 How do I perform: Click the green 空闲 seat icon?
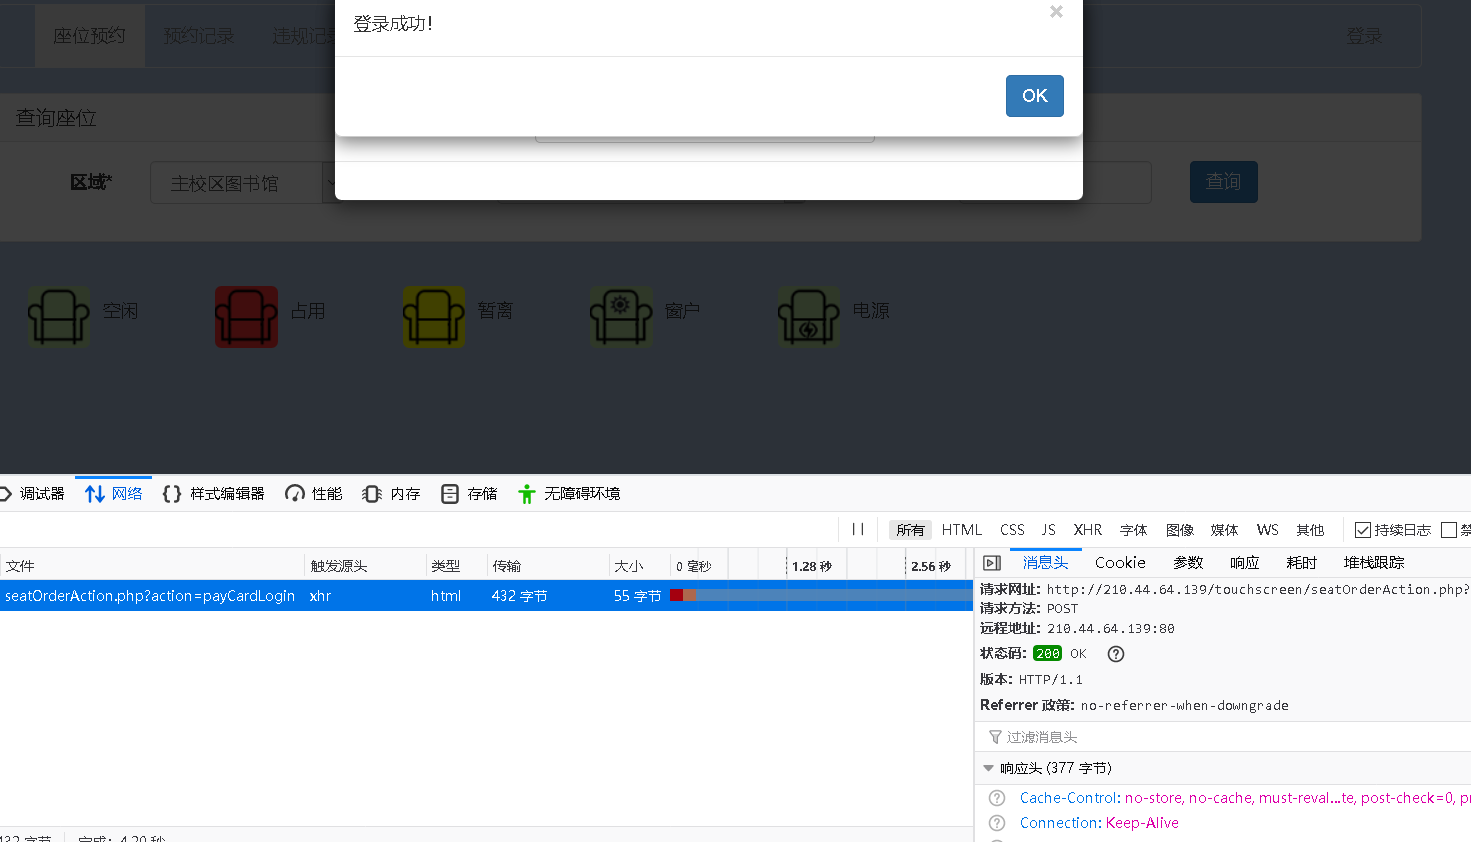tap(59, 316)
